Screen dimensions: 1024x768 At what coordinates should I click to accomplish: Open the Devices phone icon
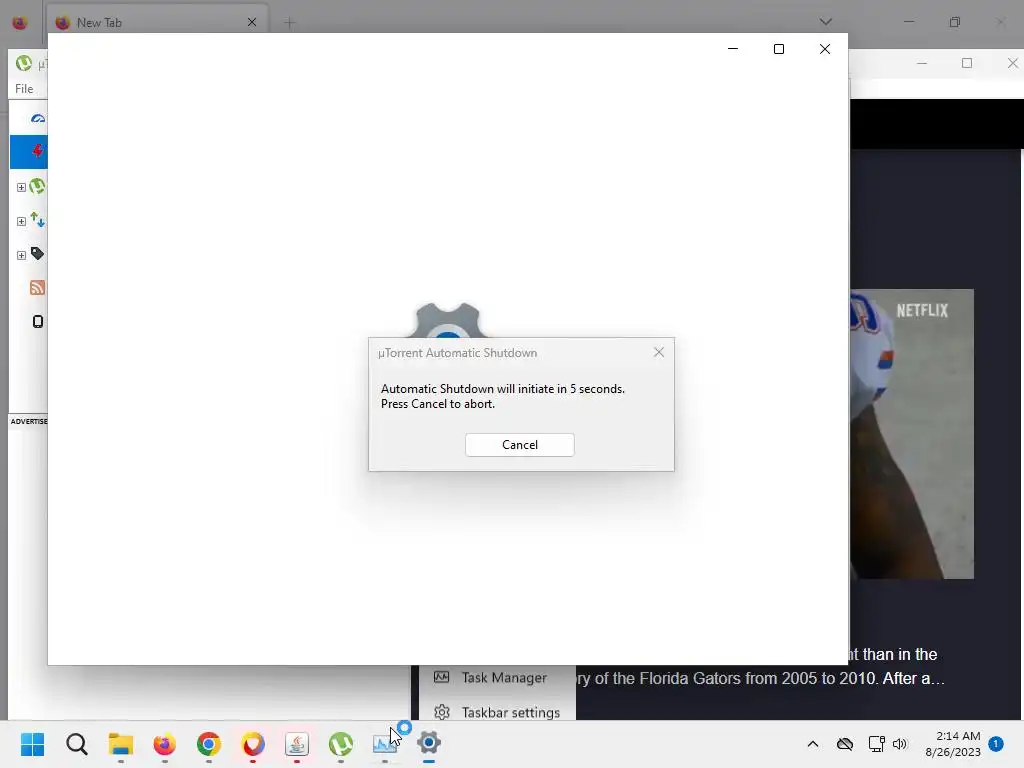click(38, 321)
